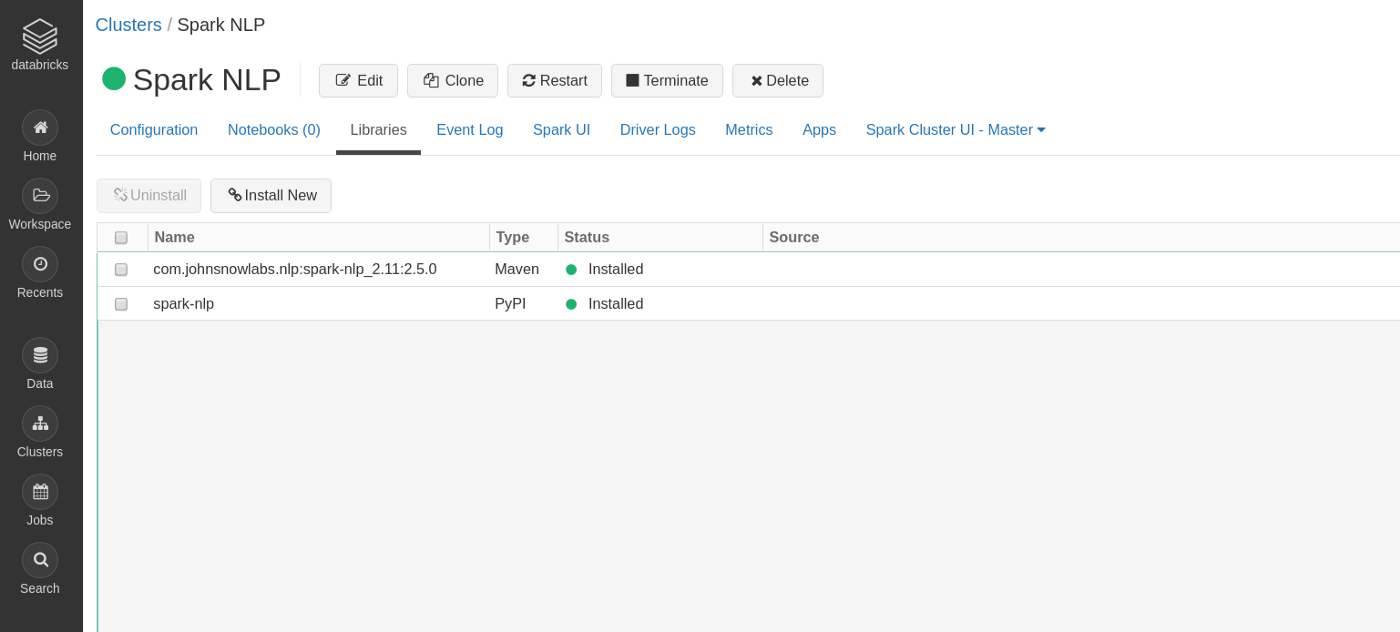Image resolution: width=1400 pixels, height=632 pixels.
Task: Click Installed status text for PyPI library
Action: point(616,304)
